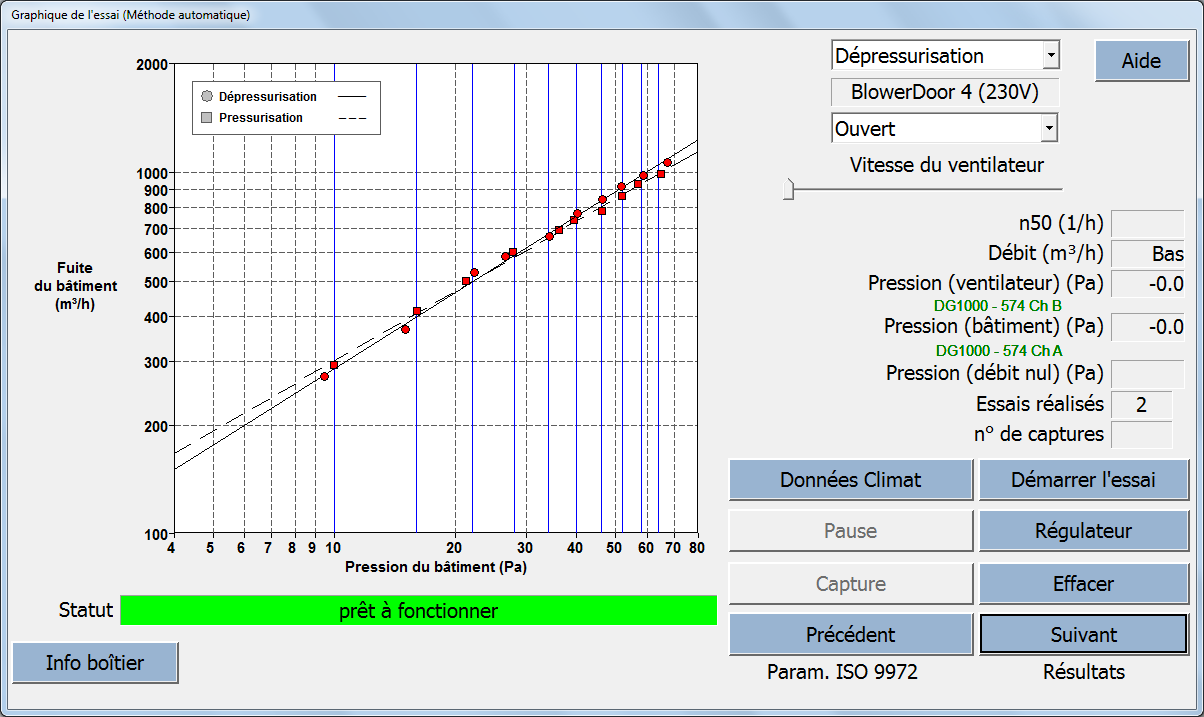Click the Vitesse du ventilateur label
Viewport: 1204px width, 717px height.
(x=947, y=164)
